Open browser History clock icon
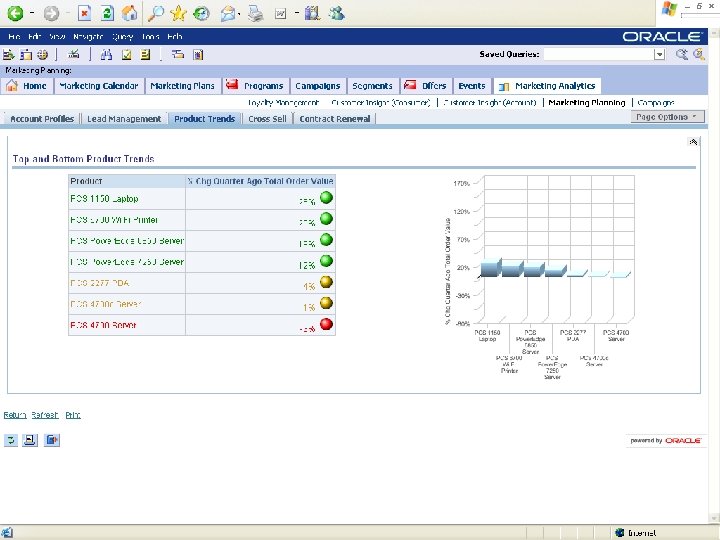This screenshot has width=720, height=540. click(201, 14)
